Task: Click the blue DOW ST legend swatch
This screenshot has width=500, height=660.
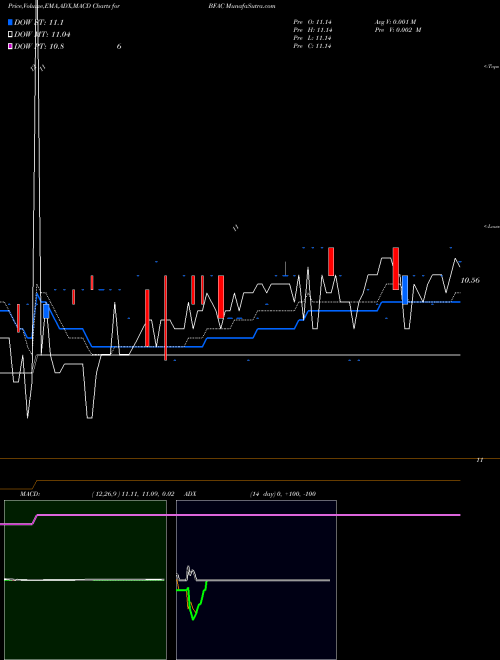Action: click(10, 22)
